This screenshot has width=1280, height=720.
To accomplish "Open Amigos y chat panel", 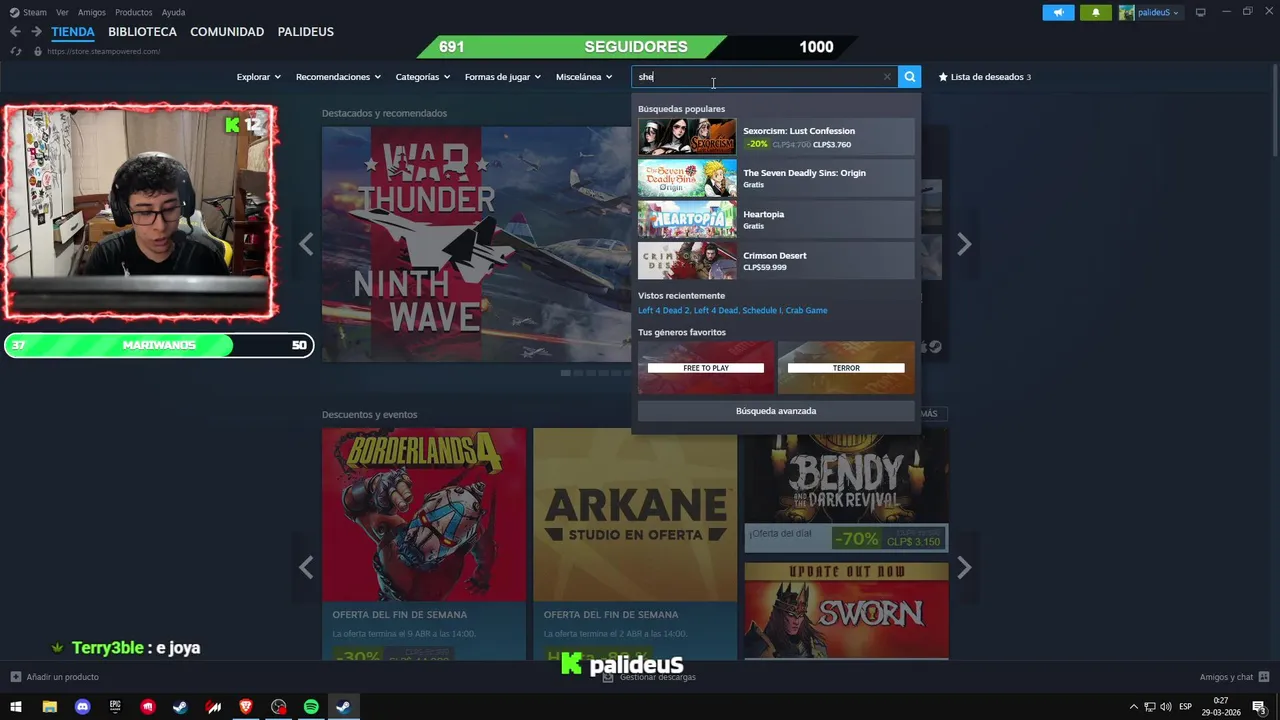I will pos(1234,677).
